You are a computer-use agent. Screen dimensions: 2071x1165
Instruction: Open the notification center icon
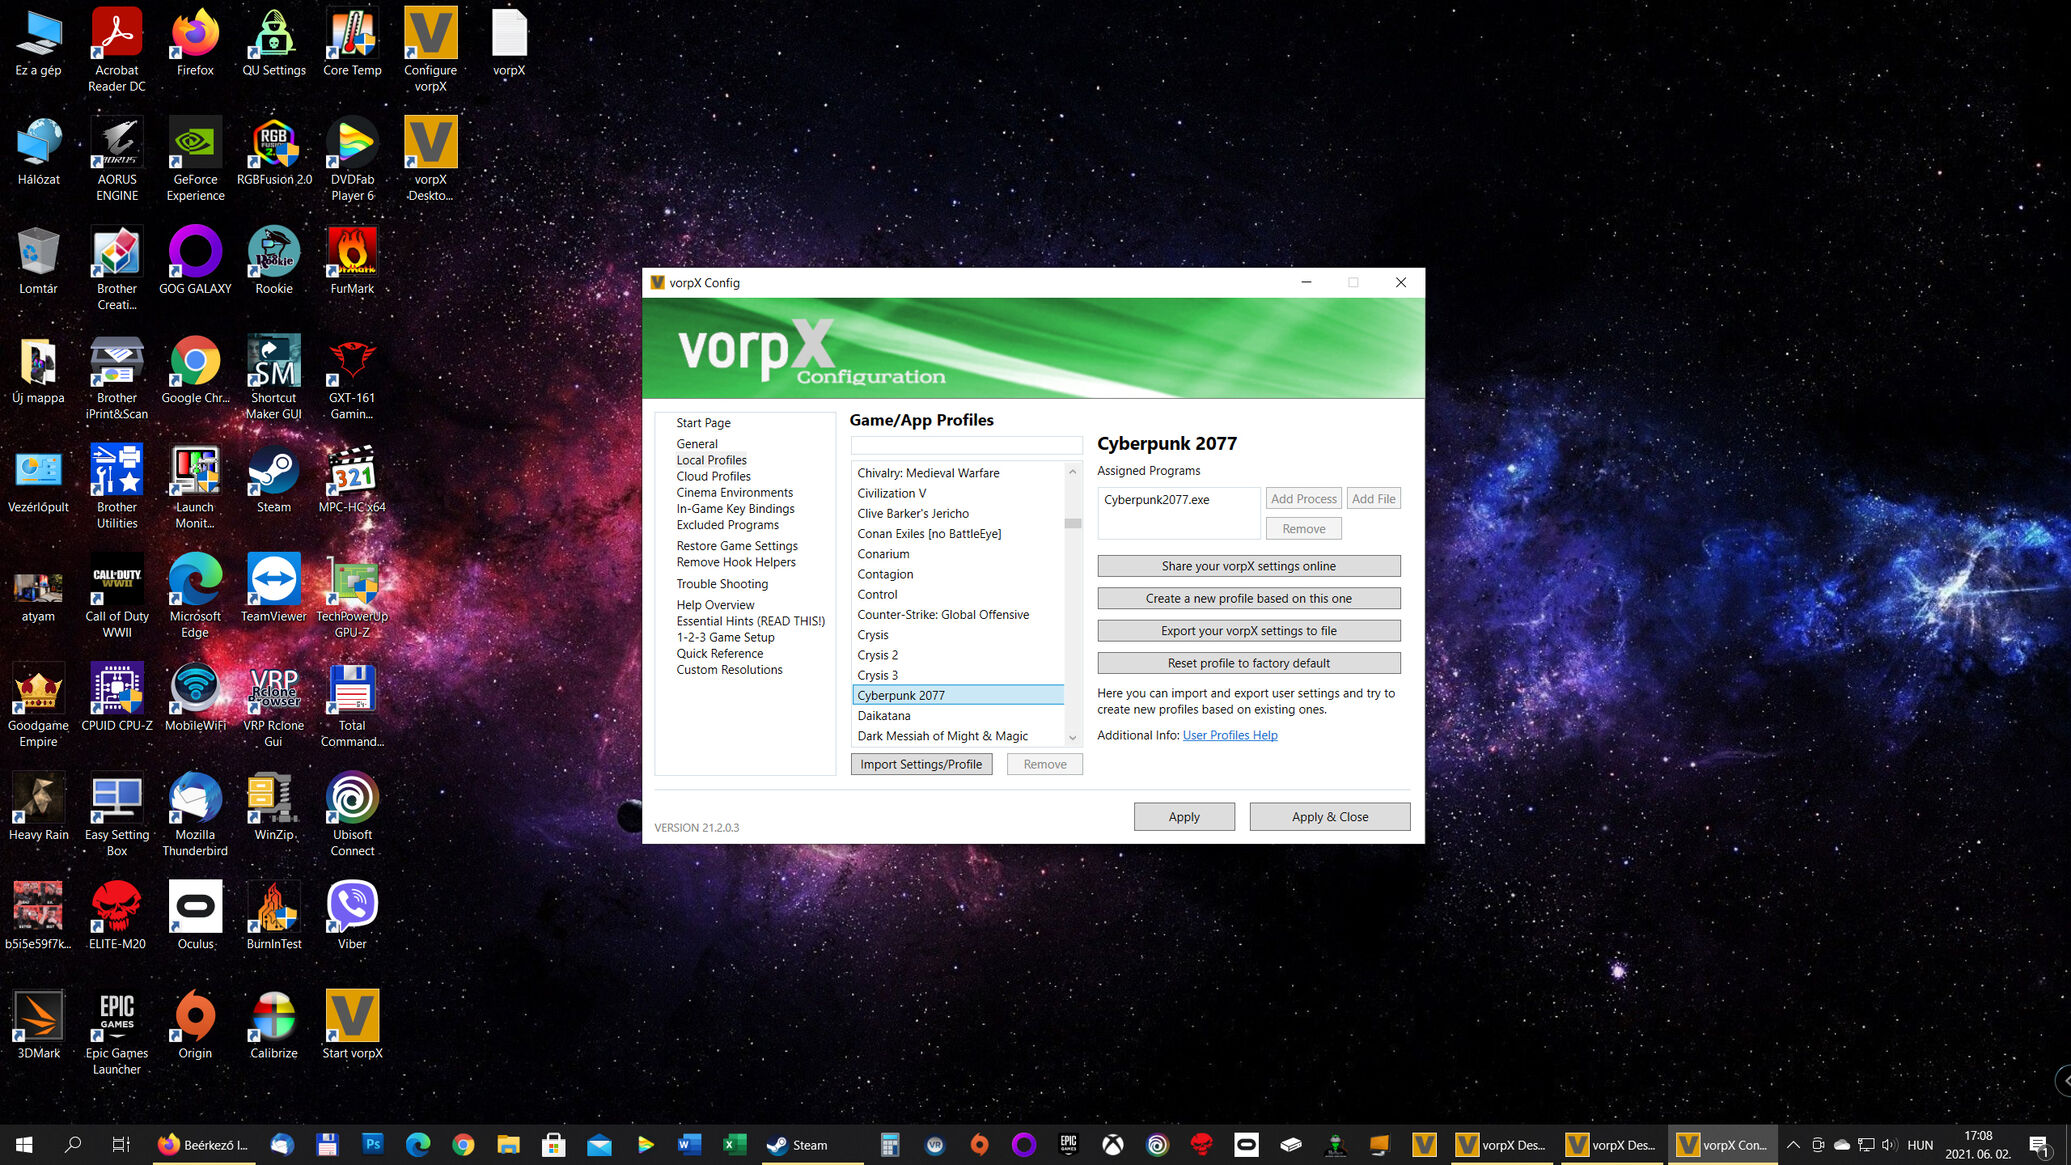click(2039, 1145)
